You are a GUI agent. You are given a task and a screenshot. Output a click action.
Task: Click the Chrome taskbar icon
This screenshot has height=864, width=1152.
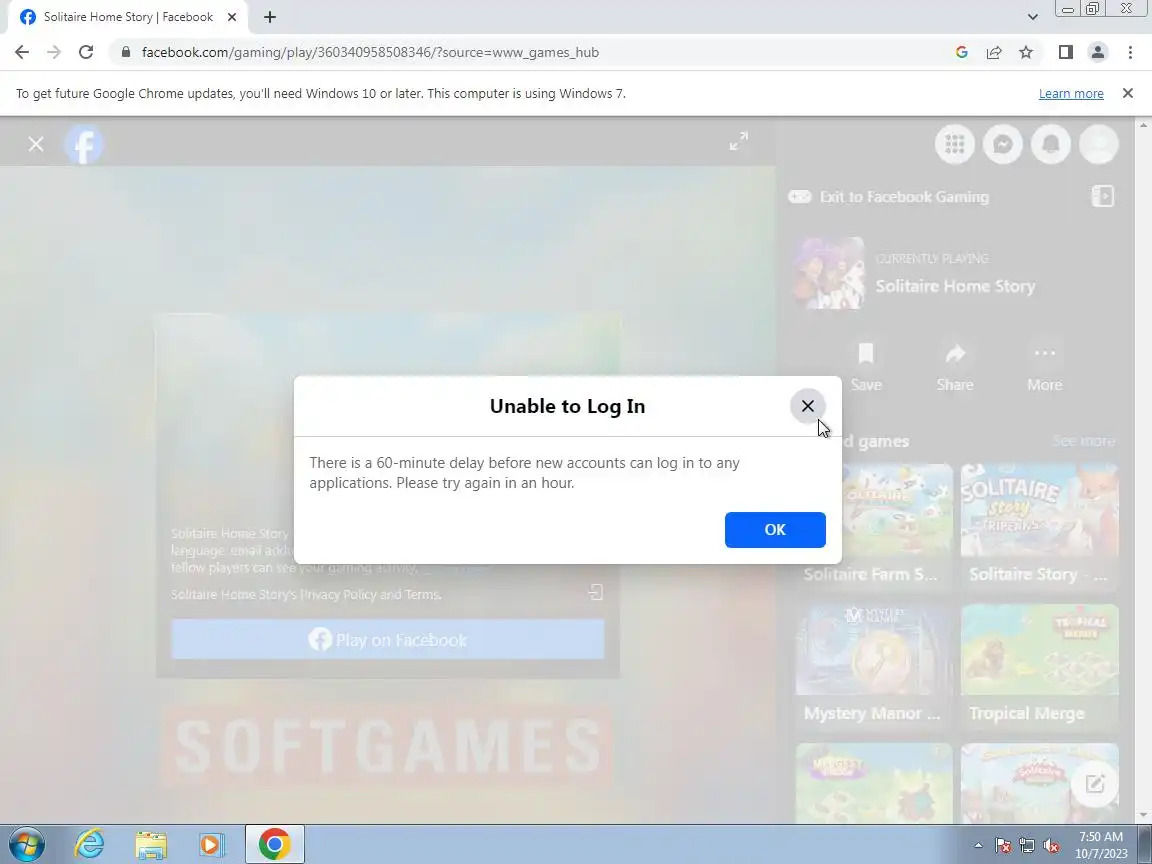tap(274, 844)
